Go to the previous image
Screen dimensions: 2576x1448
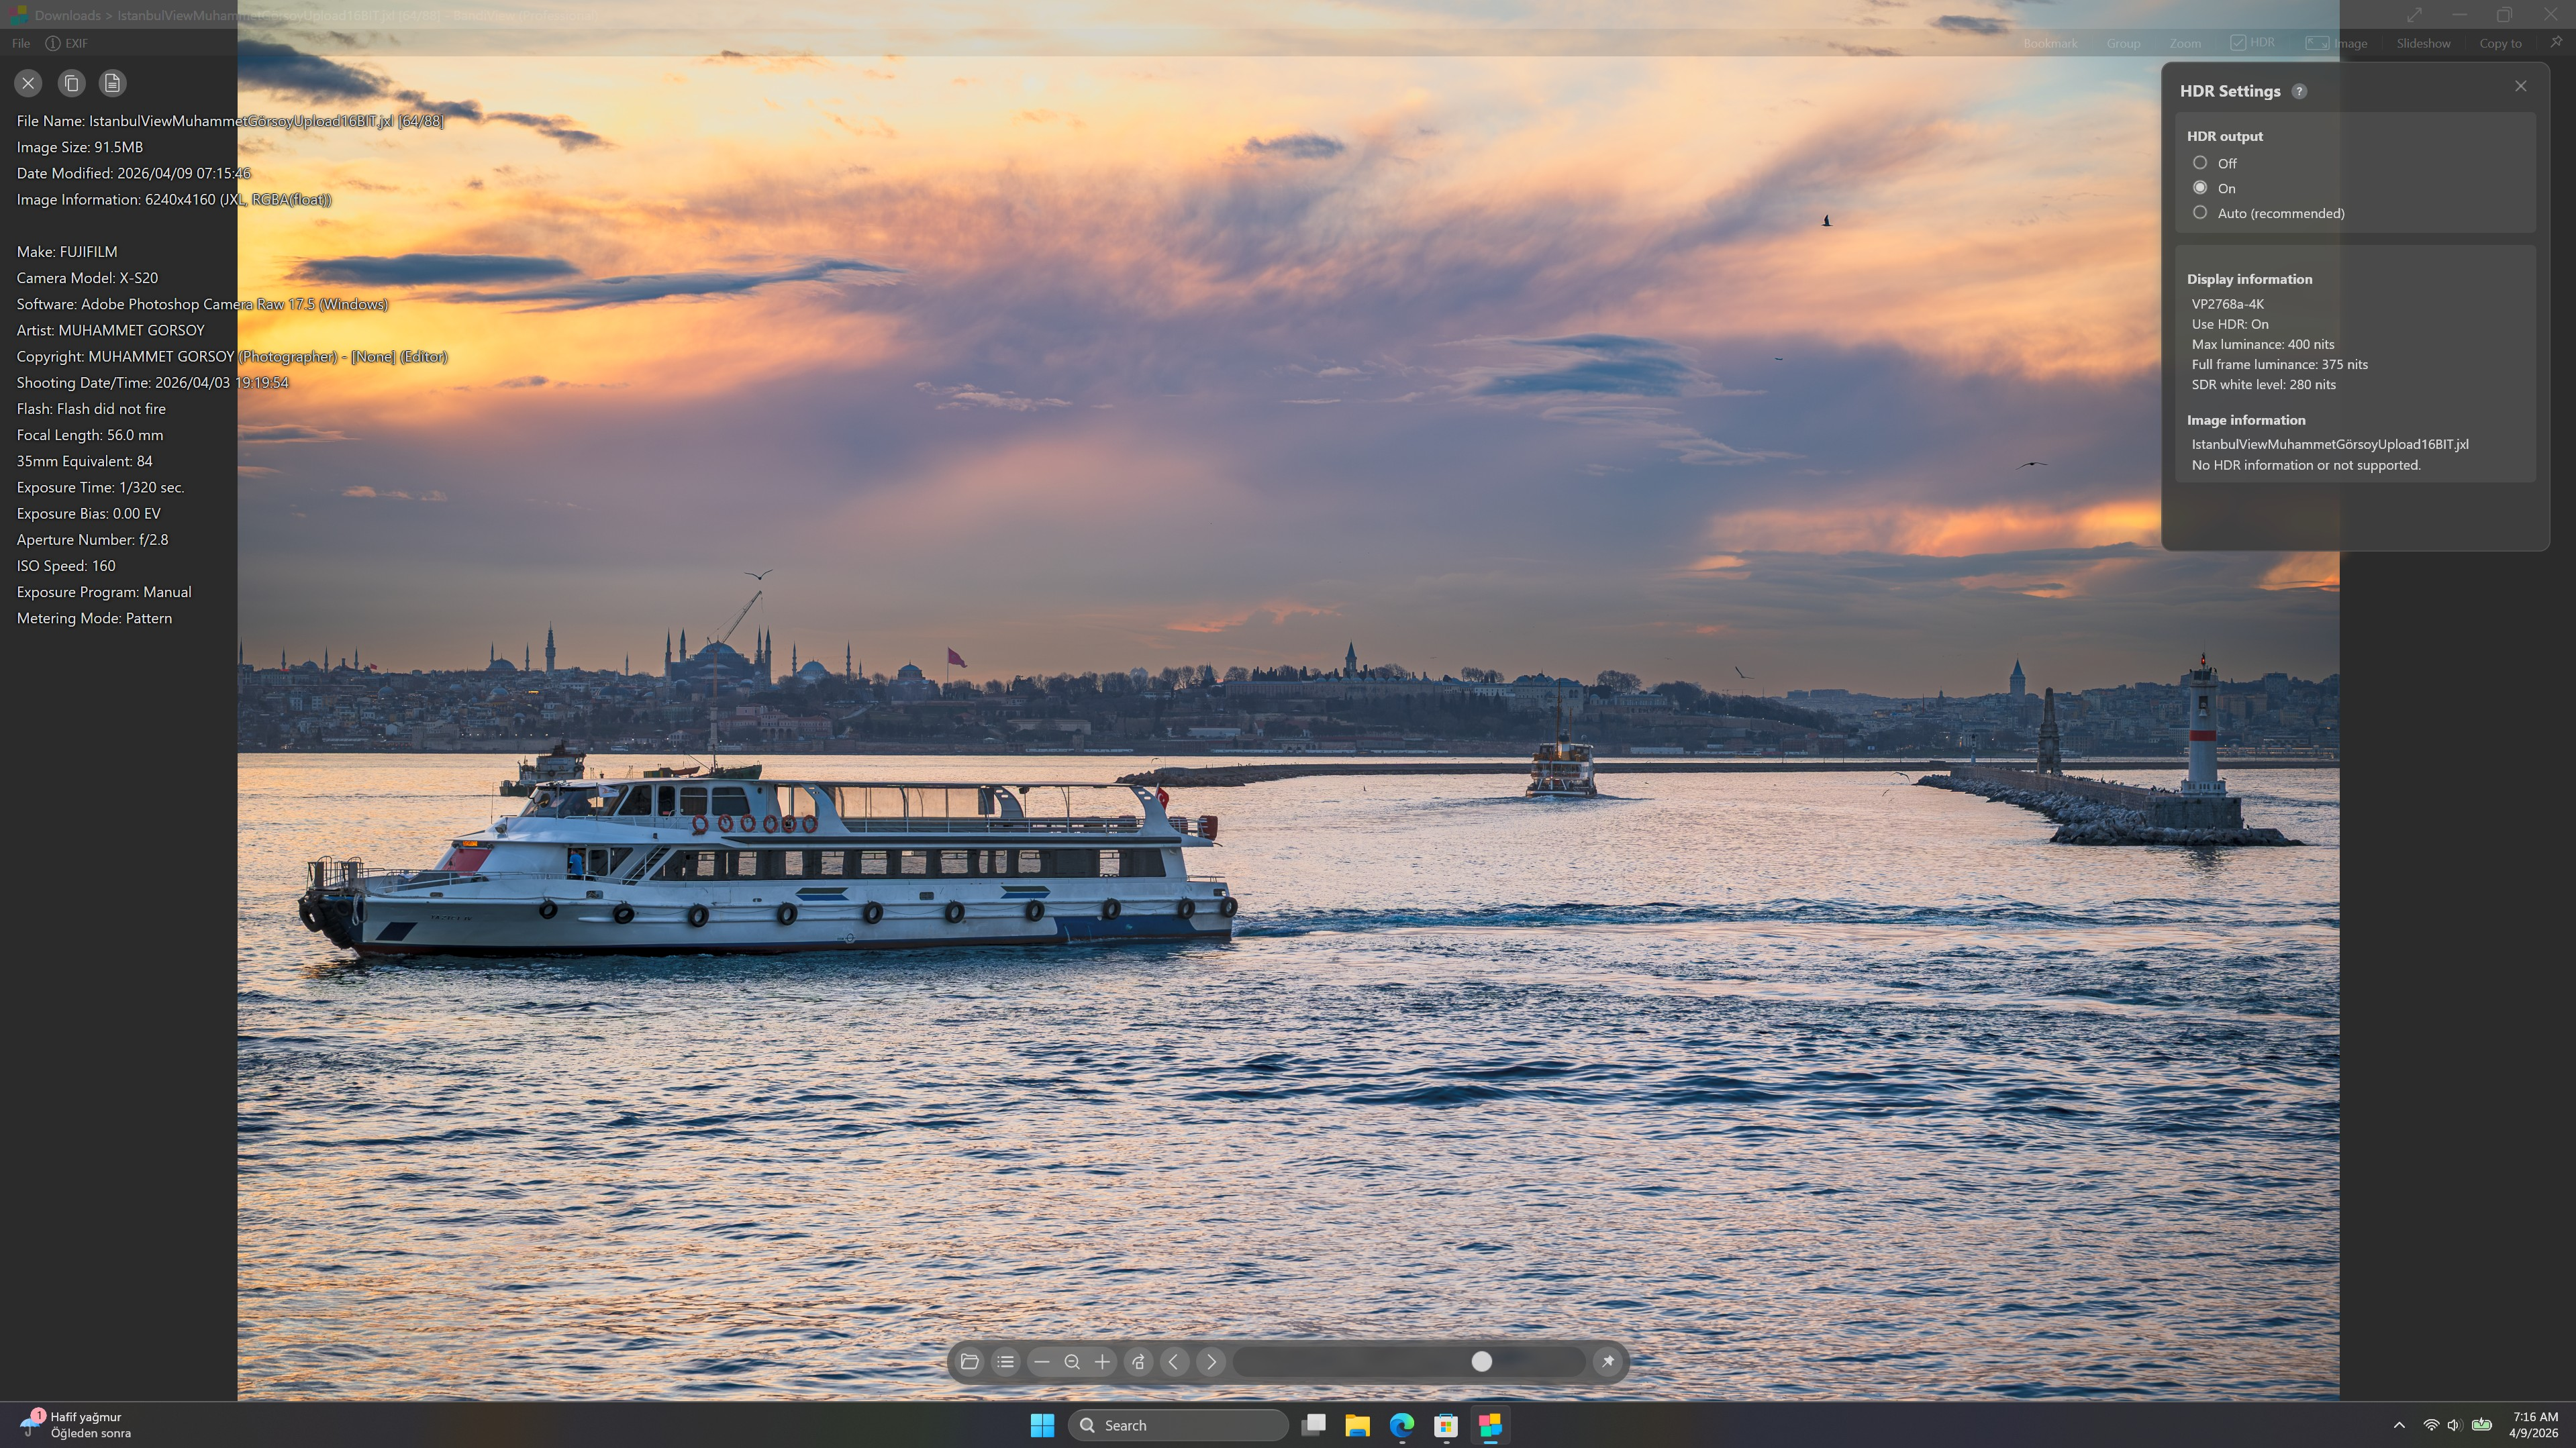click(1174, 1361)
